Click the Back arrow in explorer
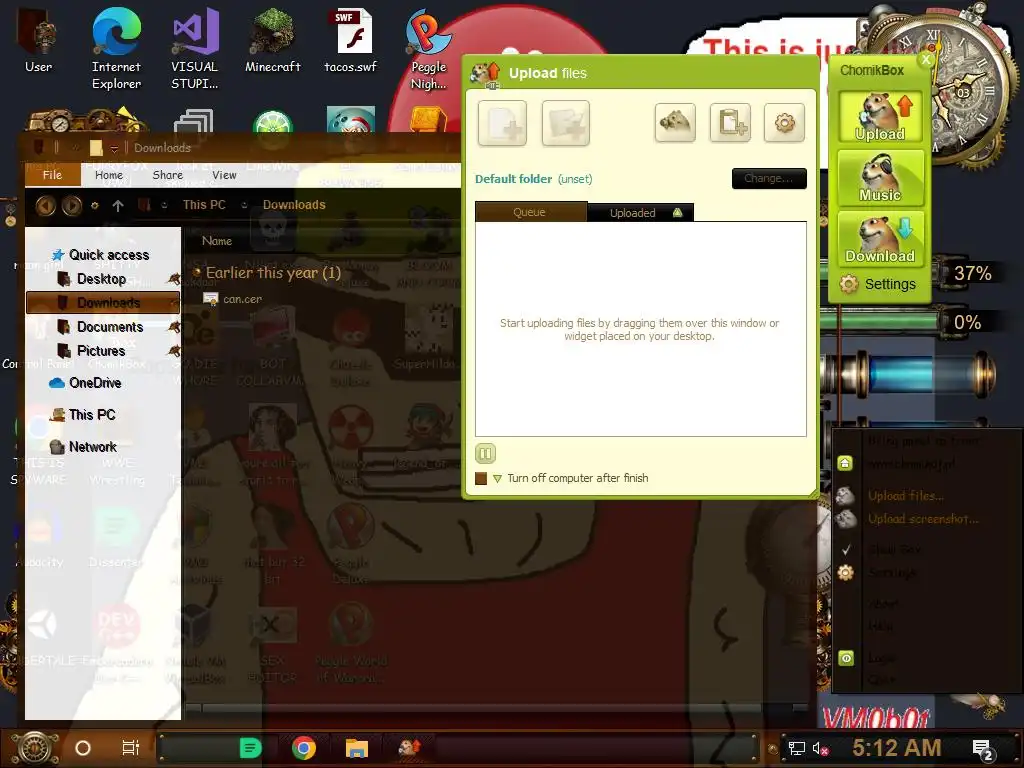1024x768 pixels. 46,206
